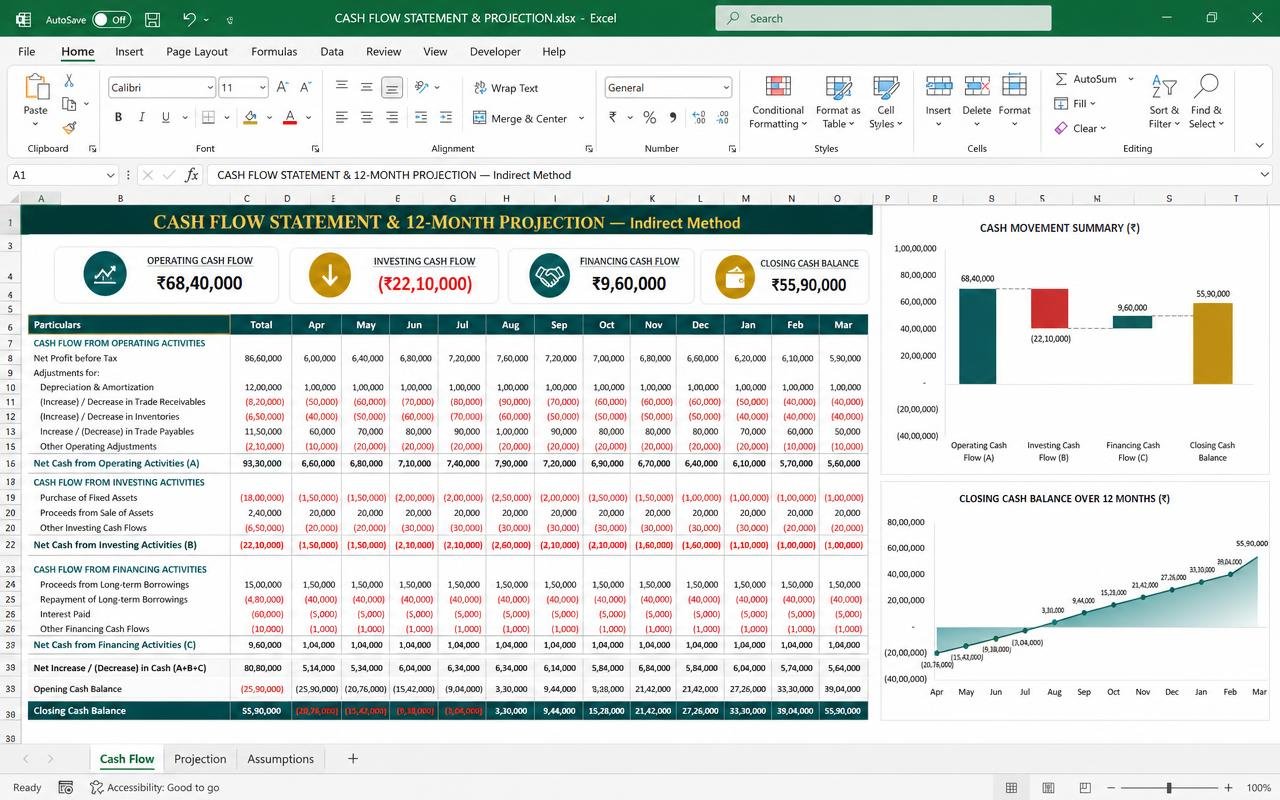Click the Percent Style icon

[649, 118]
